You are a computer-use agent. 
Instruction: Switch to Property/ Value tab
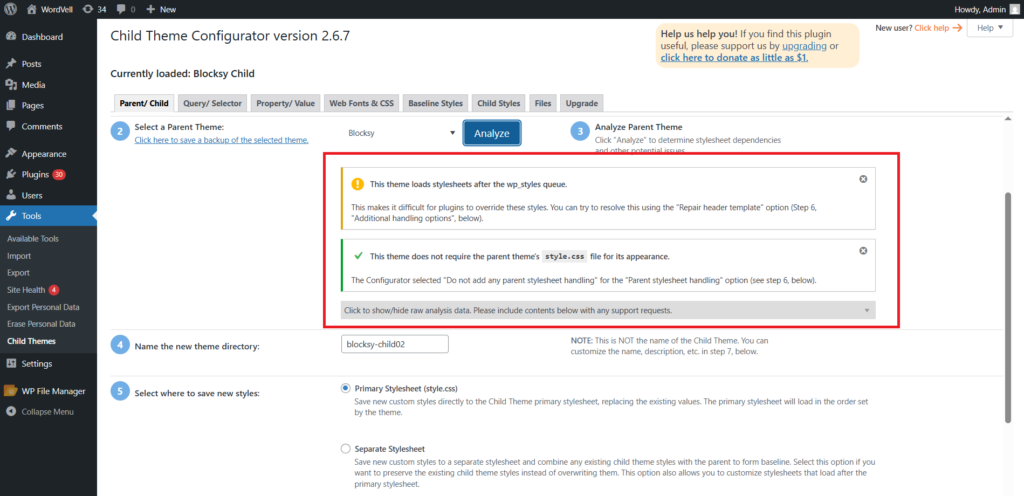click(285, 103)
